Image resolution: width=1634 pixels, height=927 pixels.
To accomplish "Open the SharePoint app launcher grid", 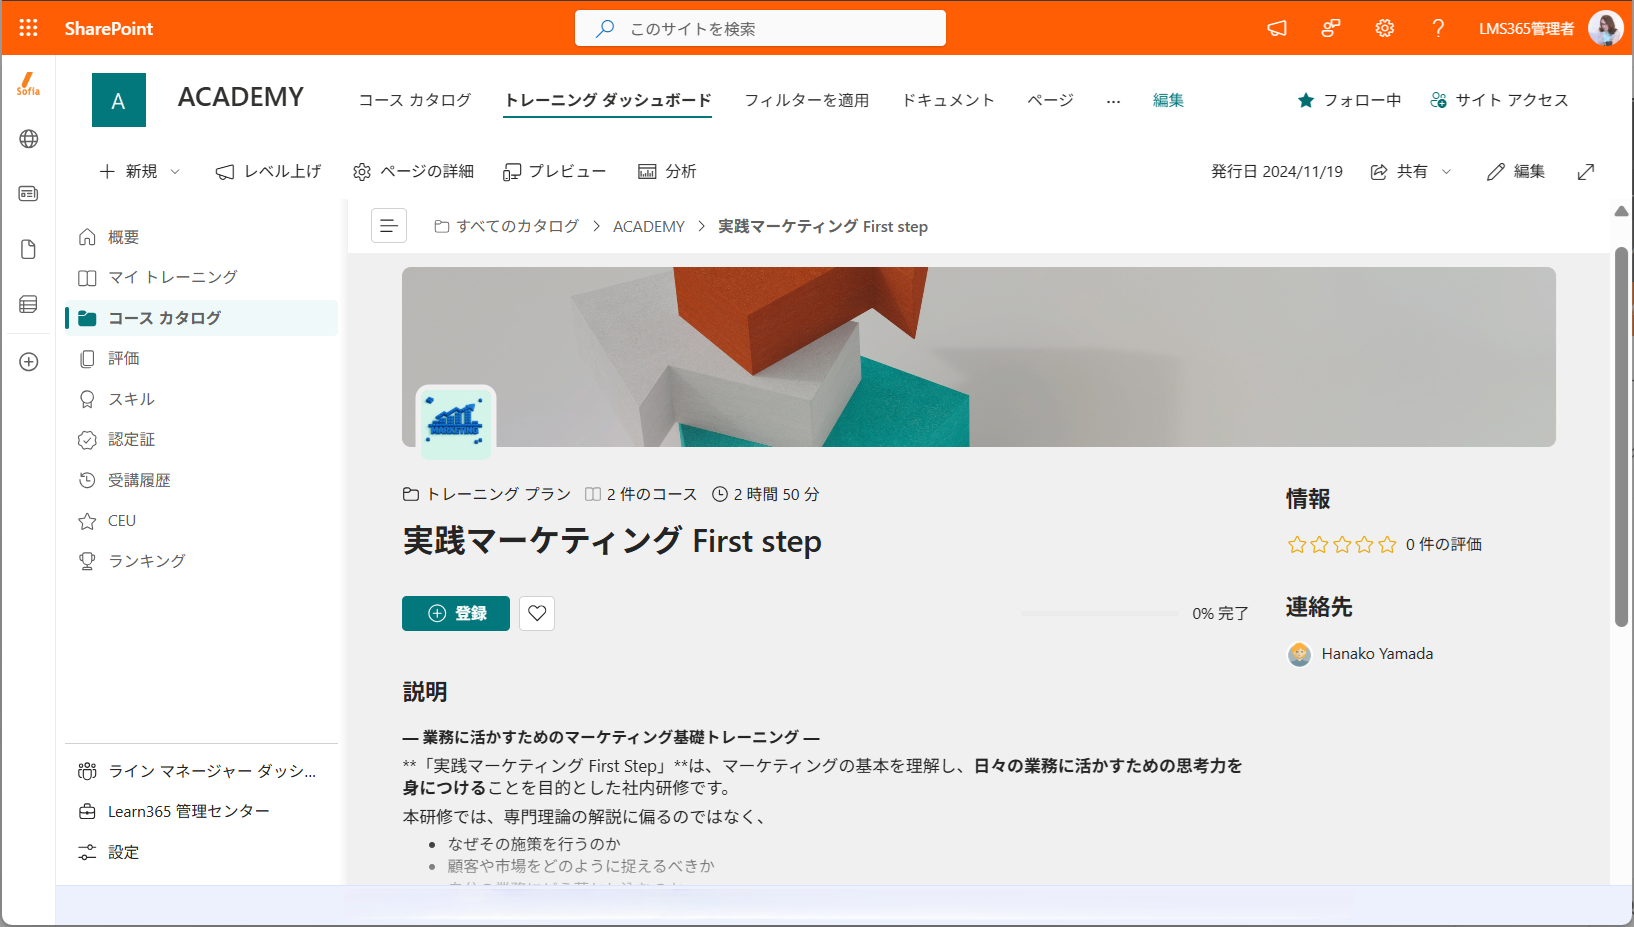I will (x=28, y=28).
